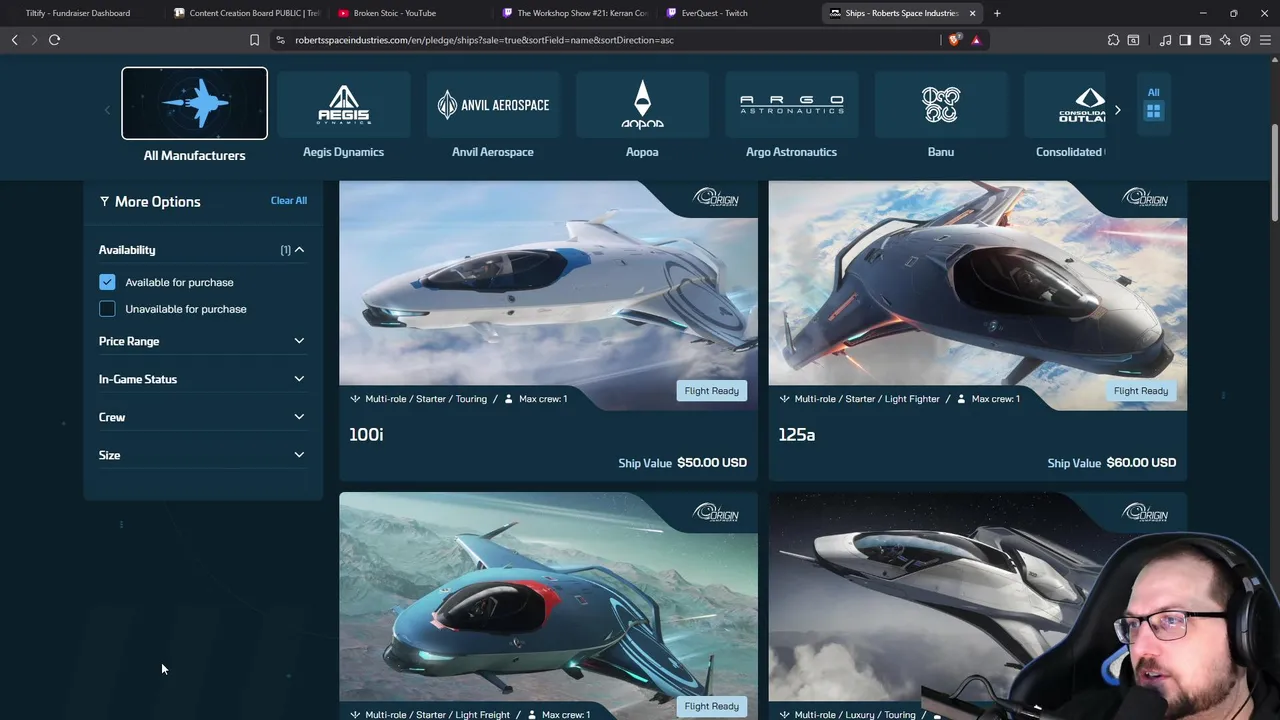
Task: Click the page vertical scrollbar
Action: point(1274,172)
